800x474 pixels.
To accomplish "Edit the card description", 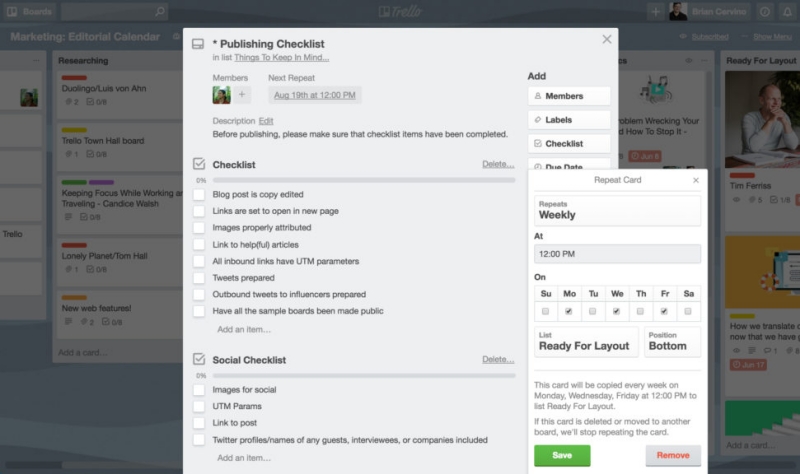I will pos(266,121).
